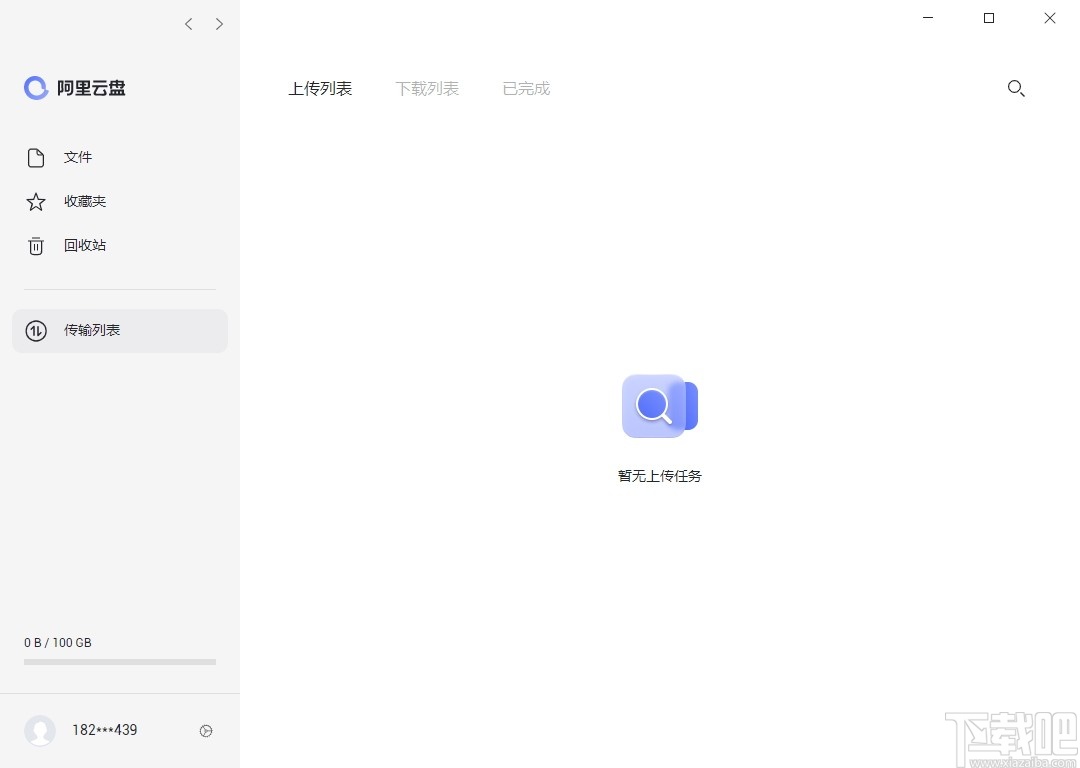Viewport: 1080px width, 768px height.
Task: Click the forward navigation arrow
Action: click(219, 24)
